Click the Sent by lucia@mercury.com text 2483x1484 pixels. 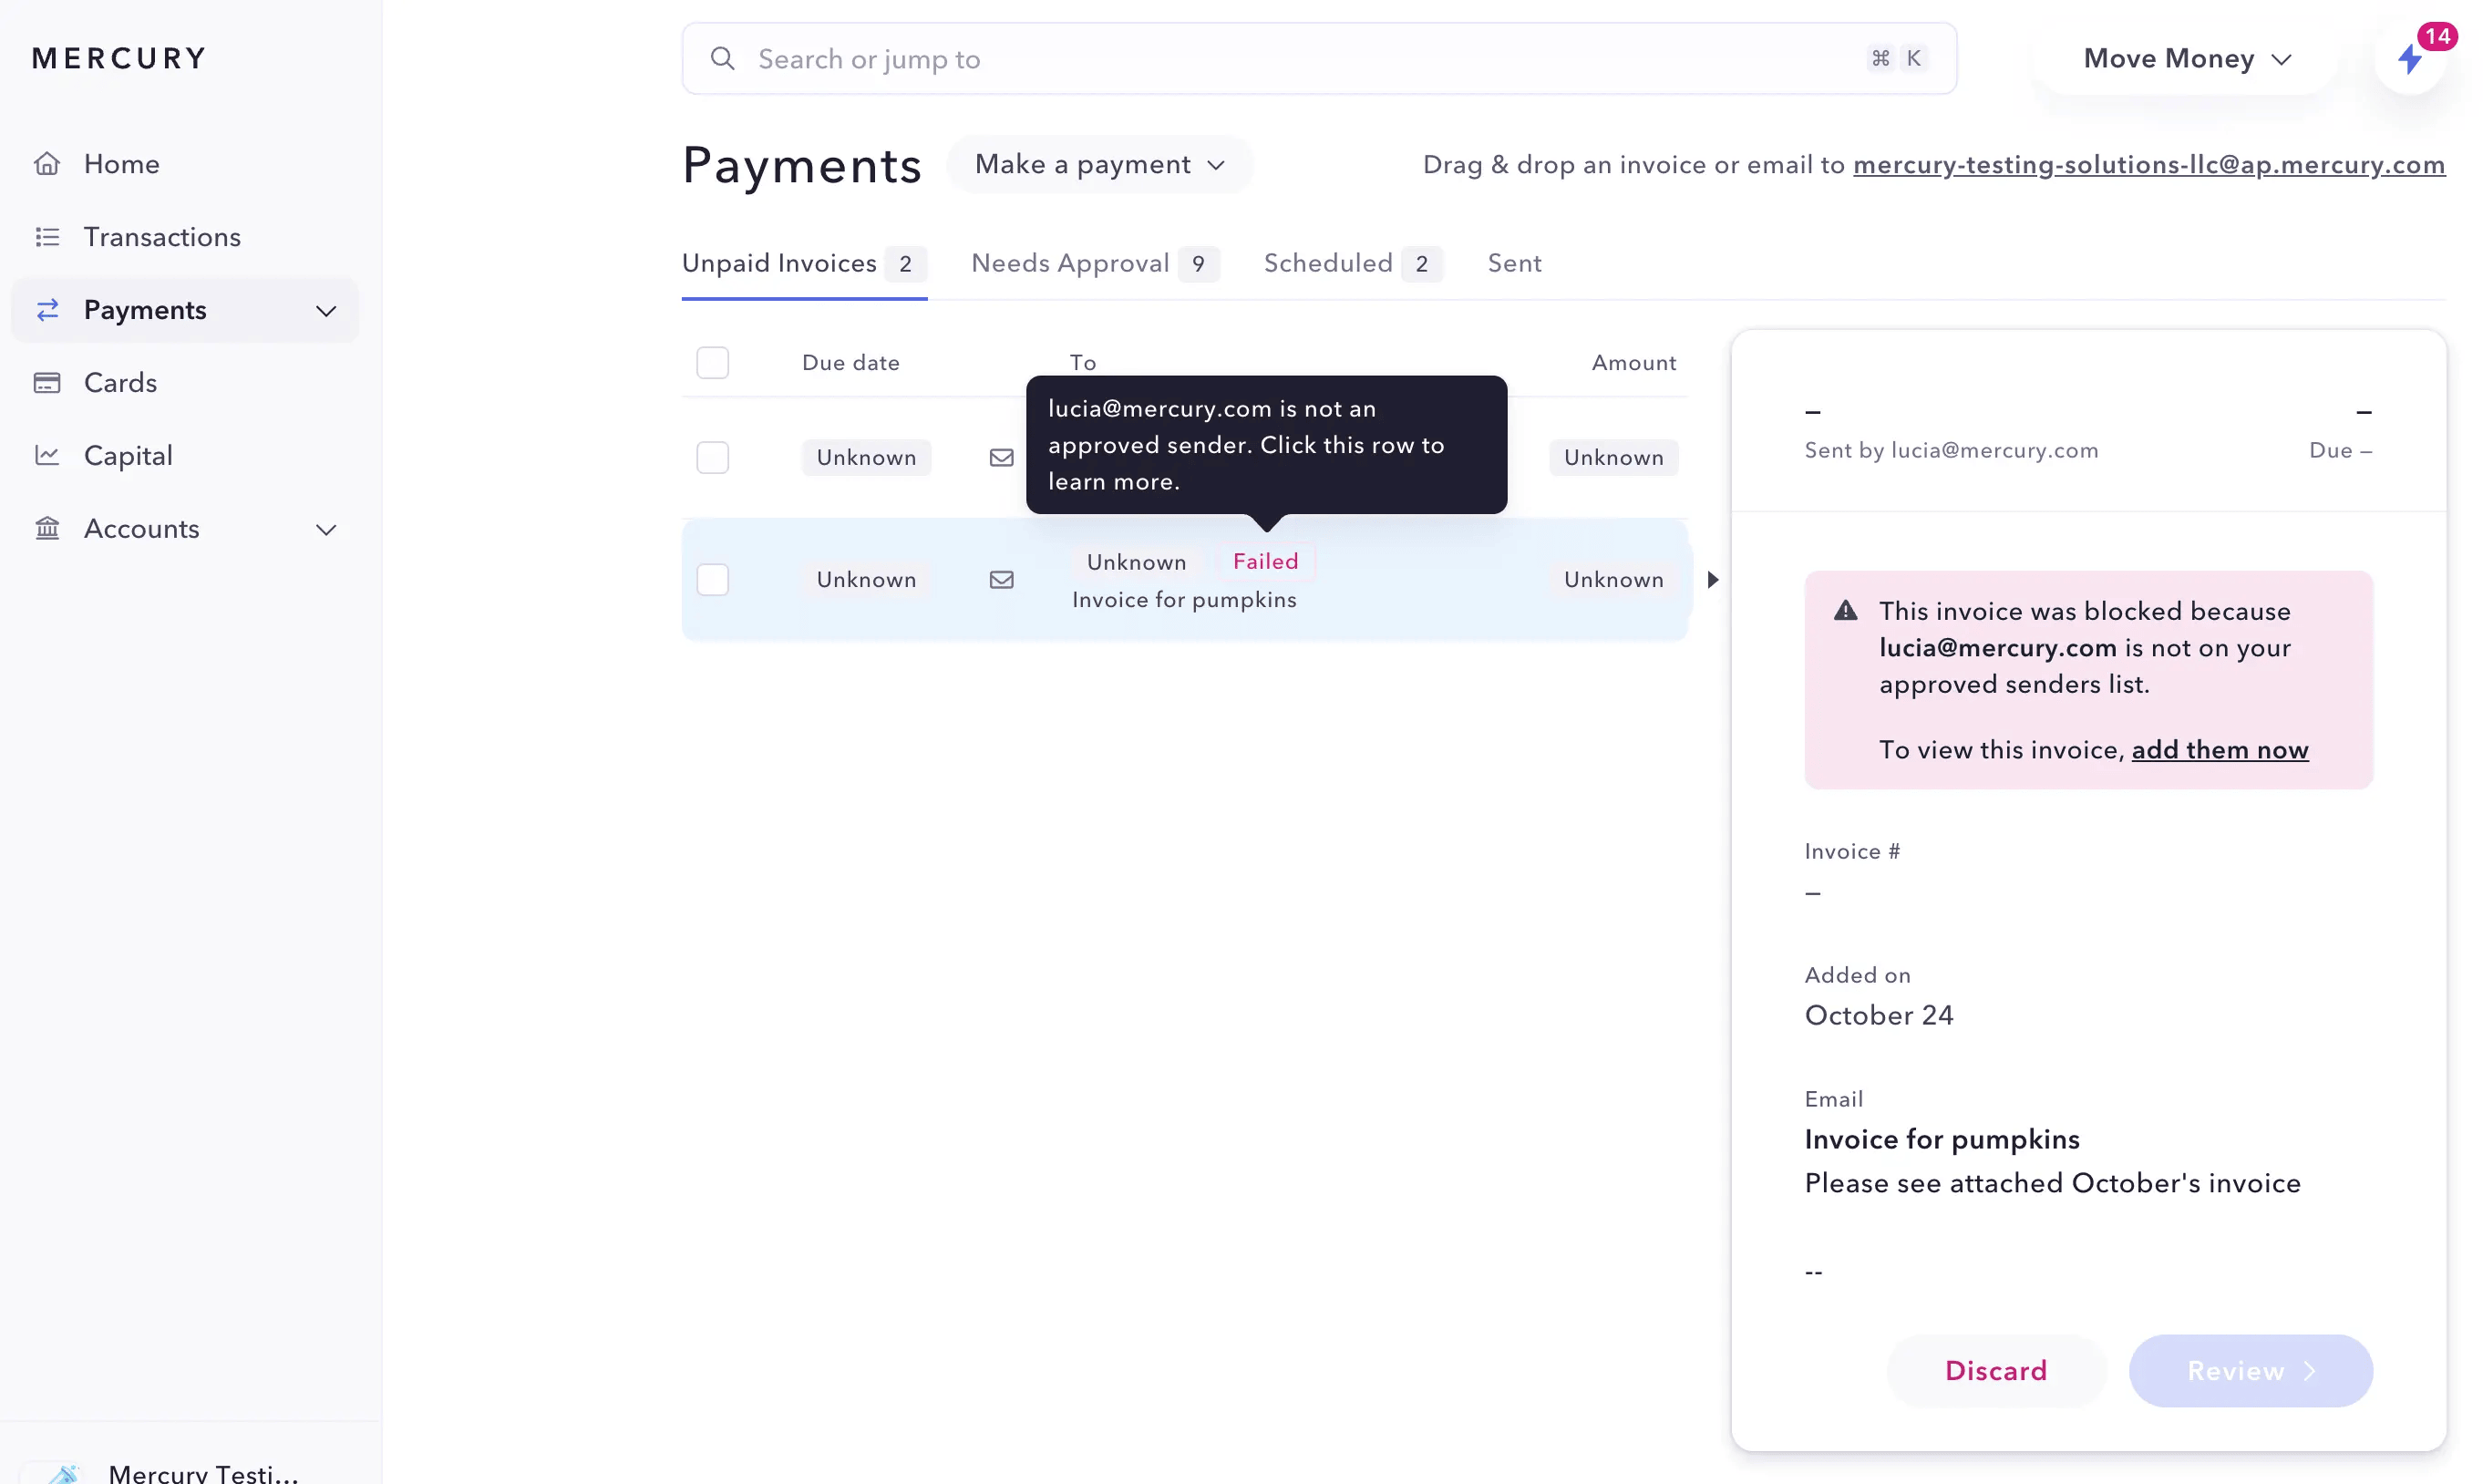[1950, 450]
